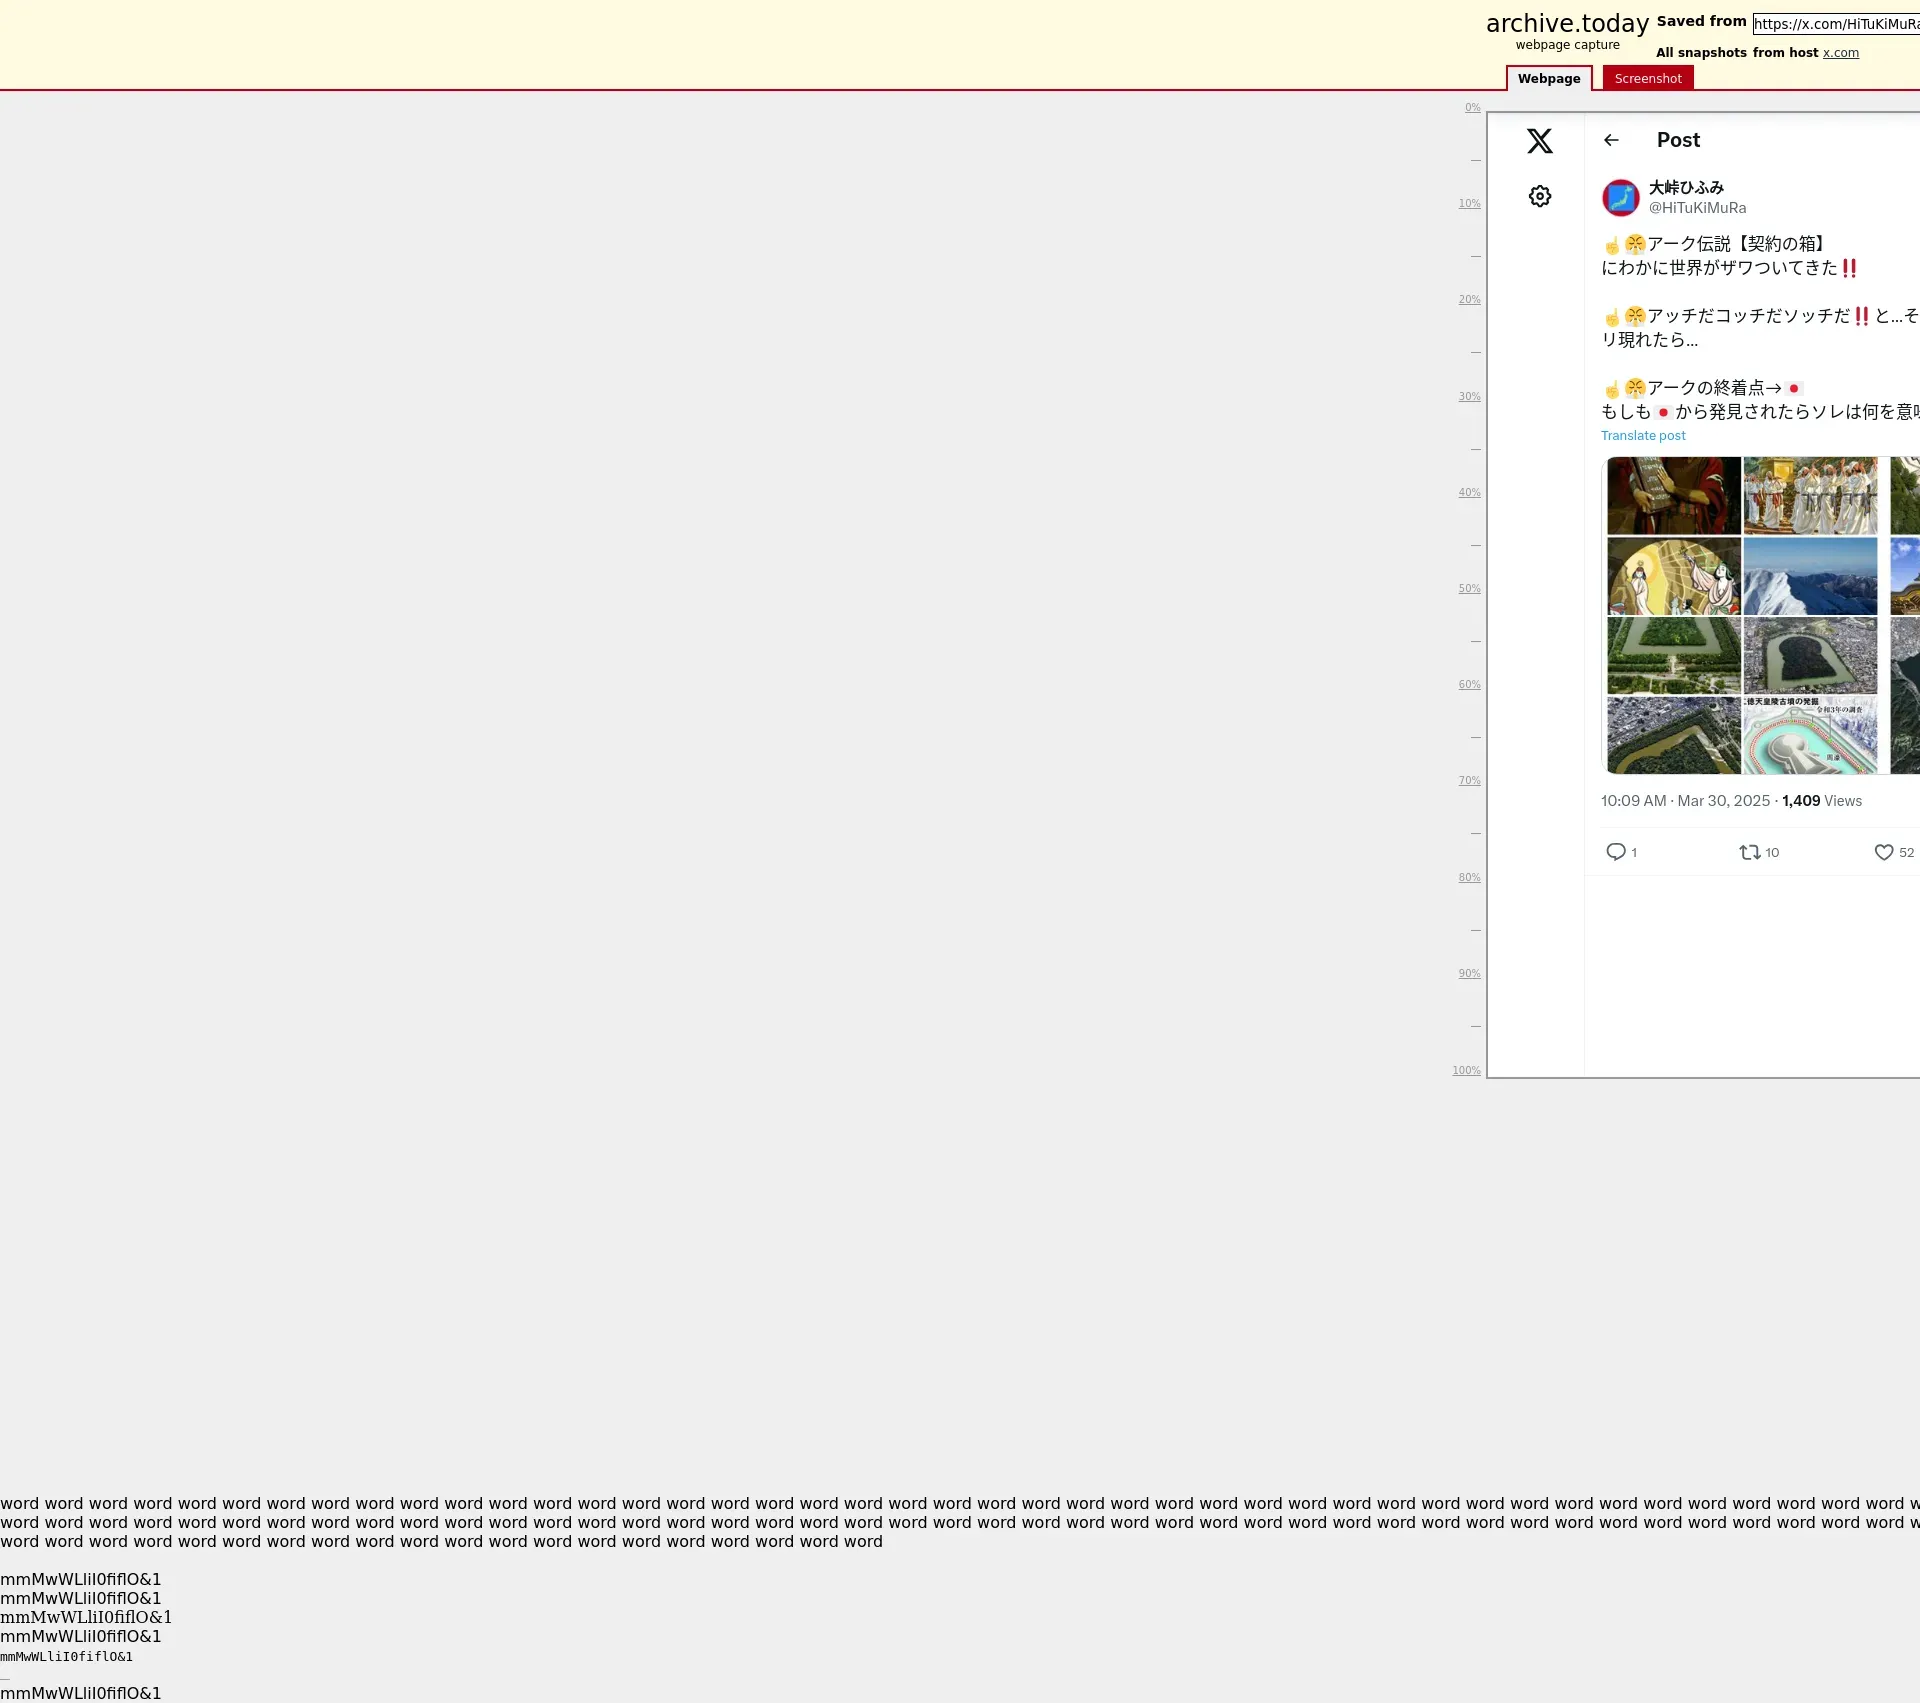
Task: Click the Translate post link
Action: click(1642, 436)
